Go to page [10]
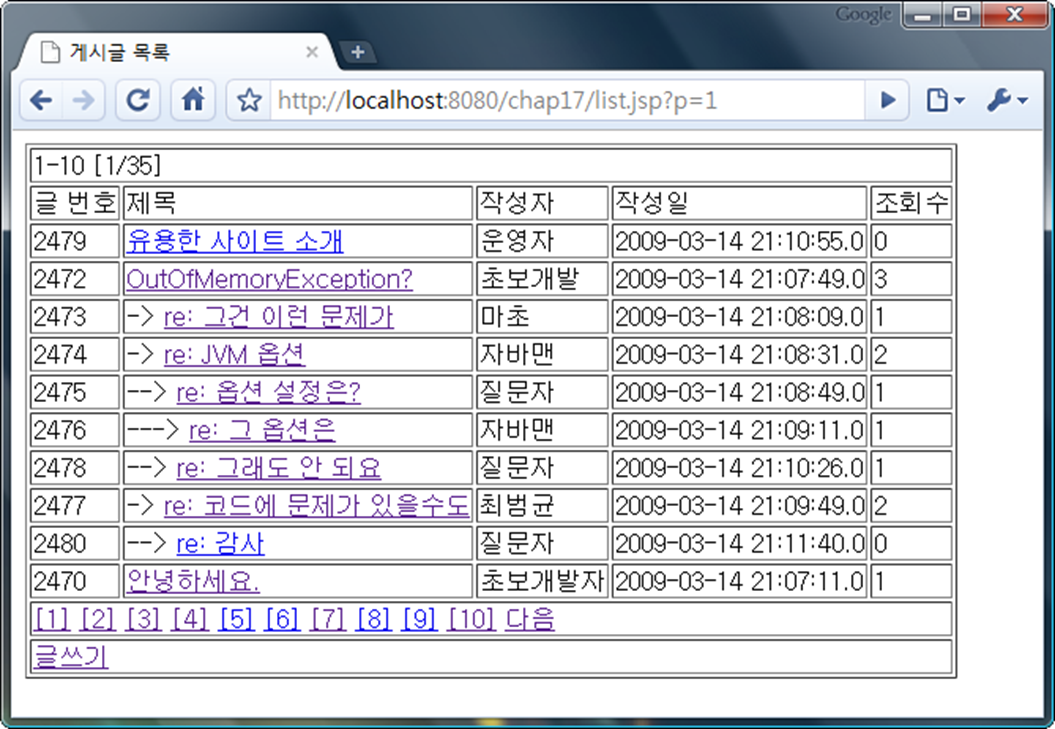Screen dimensions: 1055x729 tap(471, 618)
